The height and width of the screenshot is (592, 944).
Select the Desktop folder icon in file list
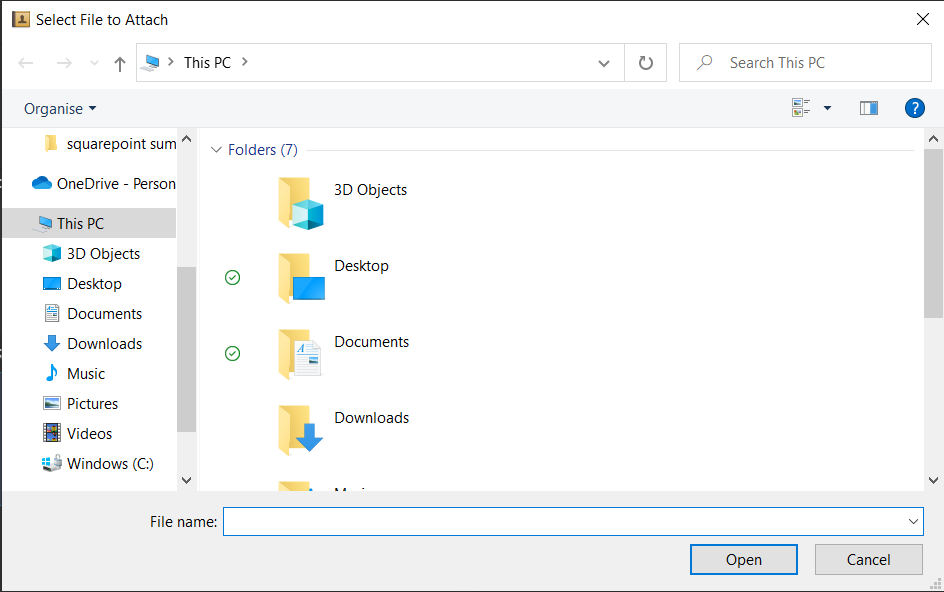tap(301, 278)
